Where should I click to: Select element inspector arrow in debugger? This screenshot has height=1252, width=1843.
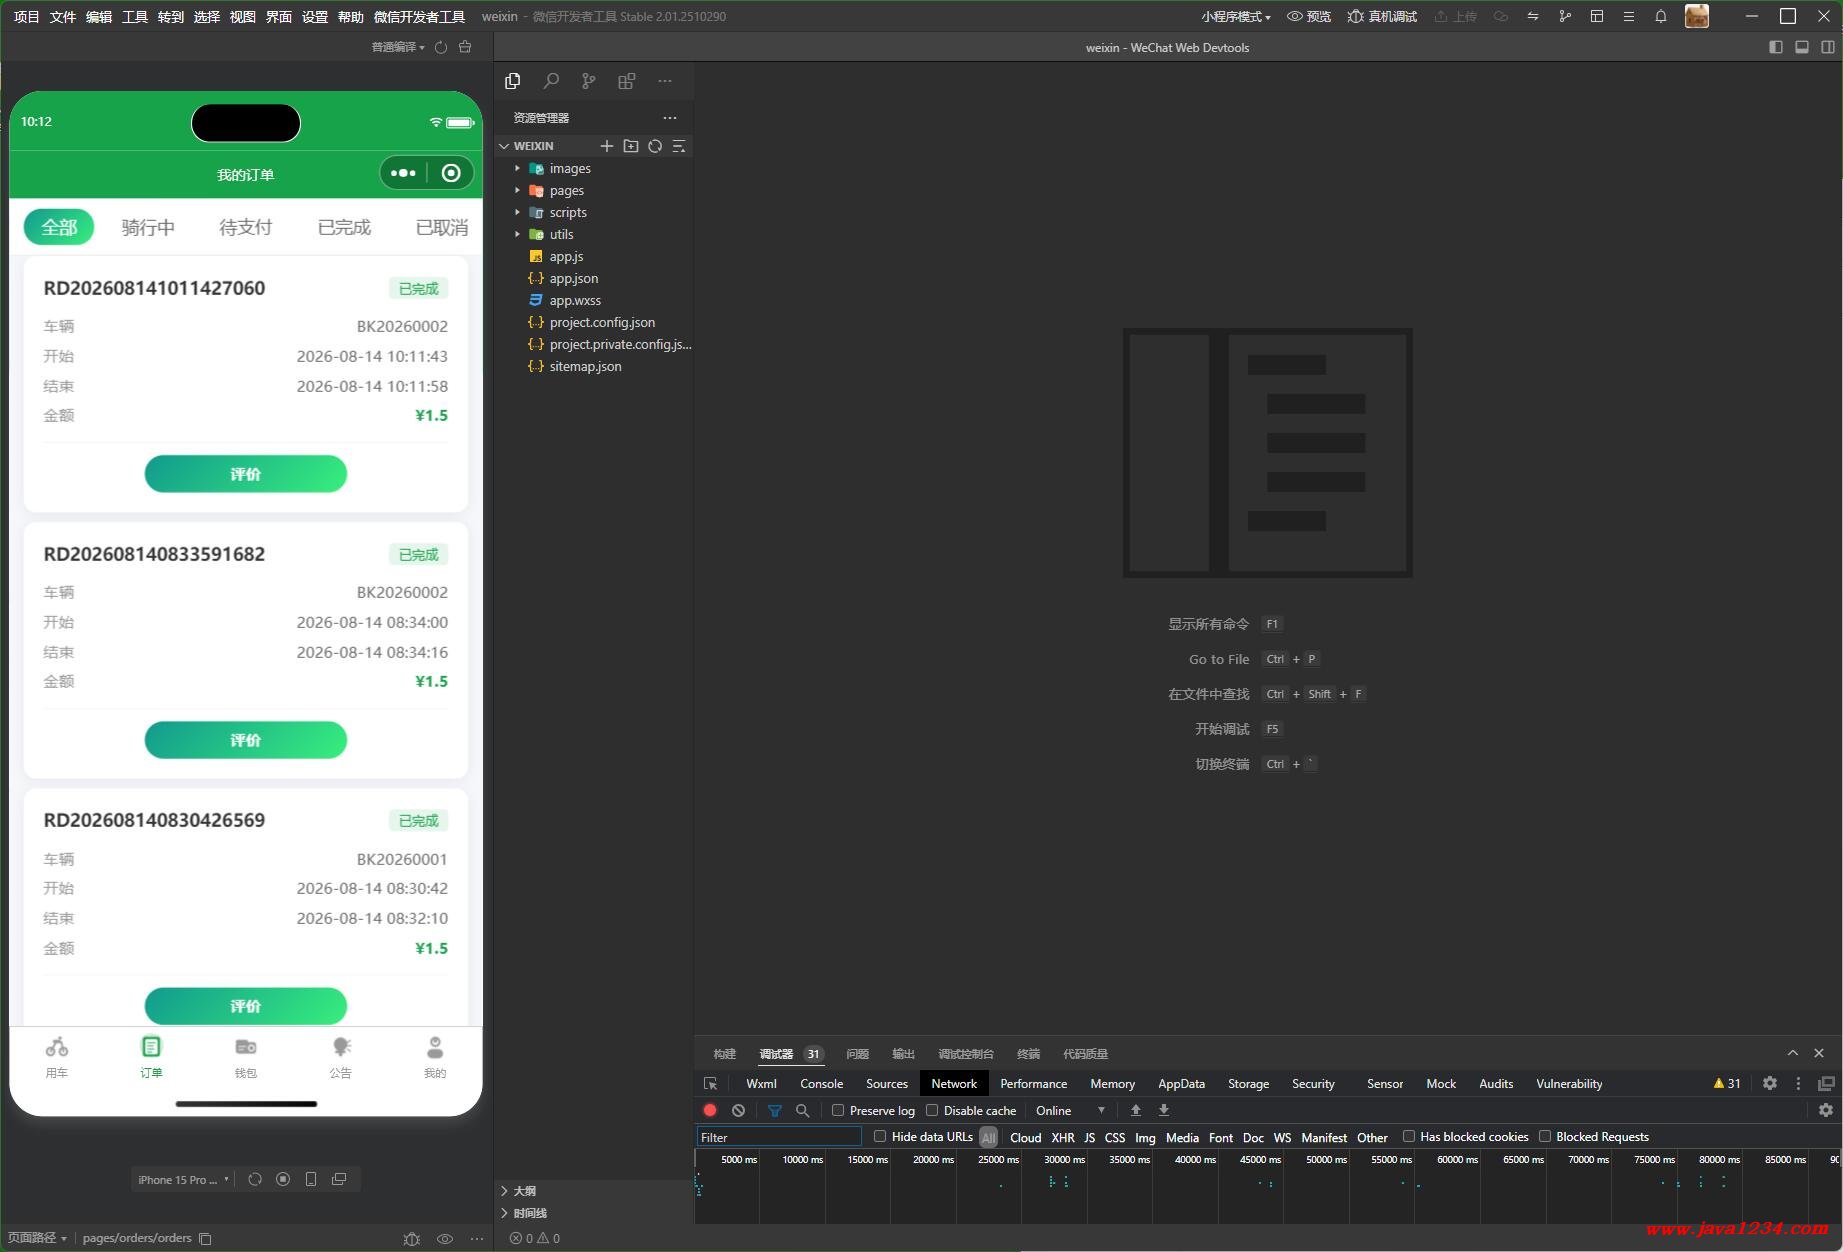click(711, 1083)
